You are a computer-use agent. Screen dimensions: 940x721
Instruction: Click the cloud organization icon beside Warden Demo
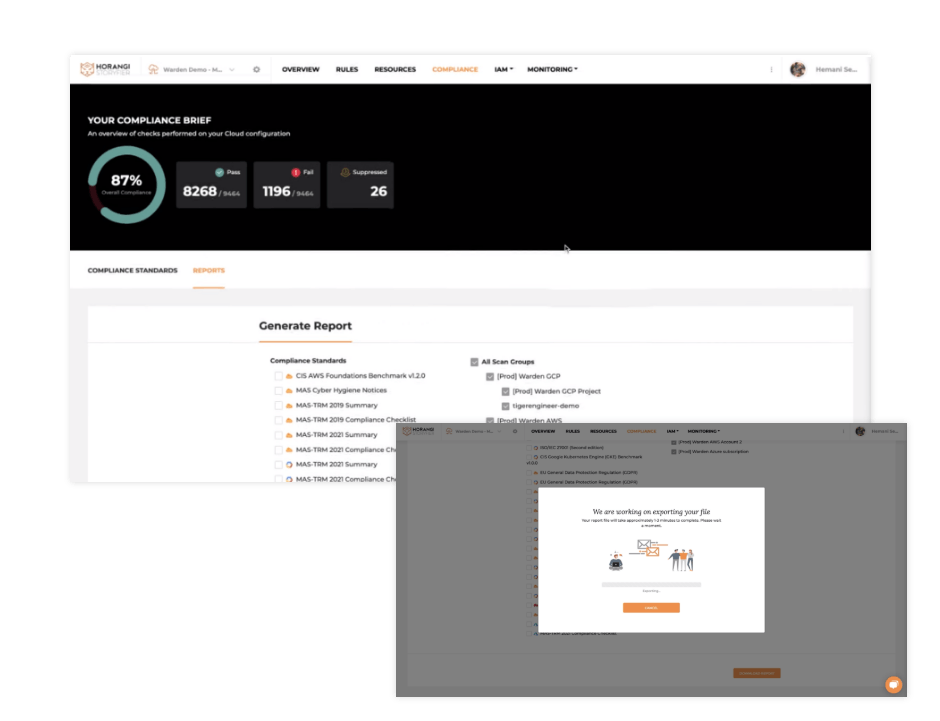pyautogui.click(x=153, y=70)
